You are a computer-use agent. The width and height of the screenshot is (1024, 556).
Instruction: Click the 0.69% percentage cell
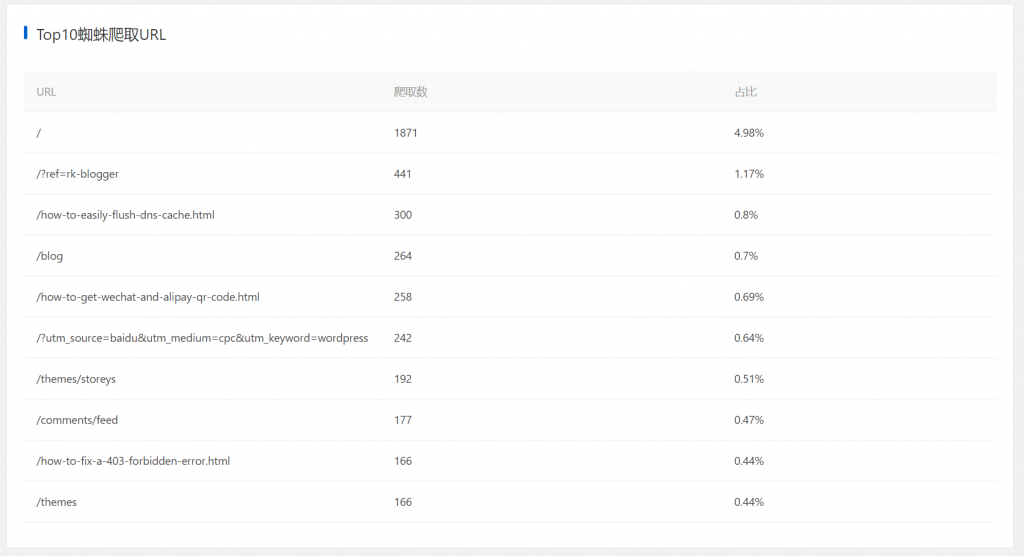pyautogui.click(x=748, y=297)
